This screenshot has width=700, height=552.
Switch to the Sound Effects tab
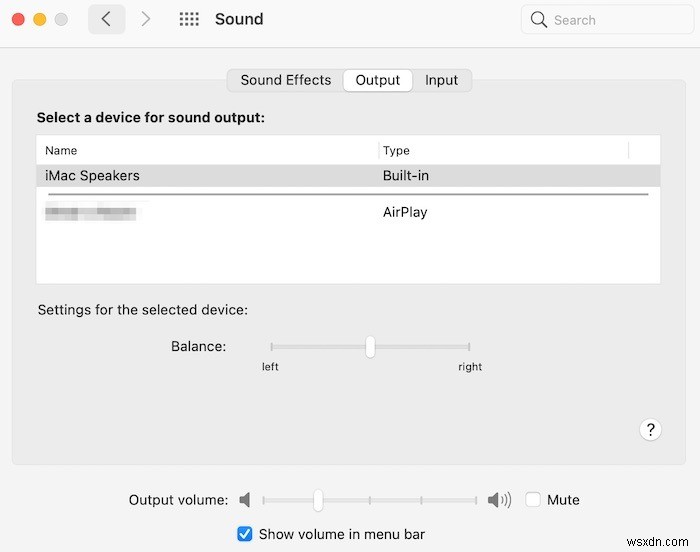pyautogui.click(x=285, y=80)
